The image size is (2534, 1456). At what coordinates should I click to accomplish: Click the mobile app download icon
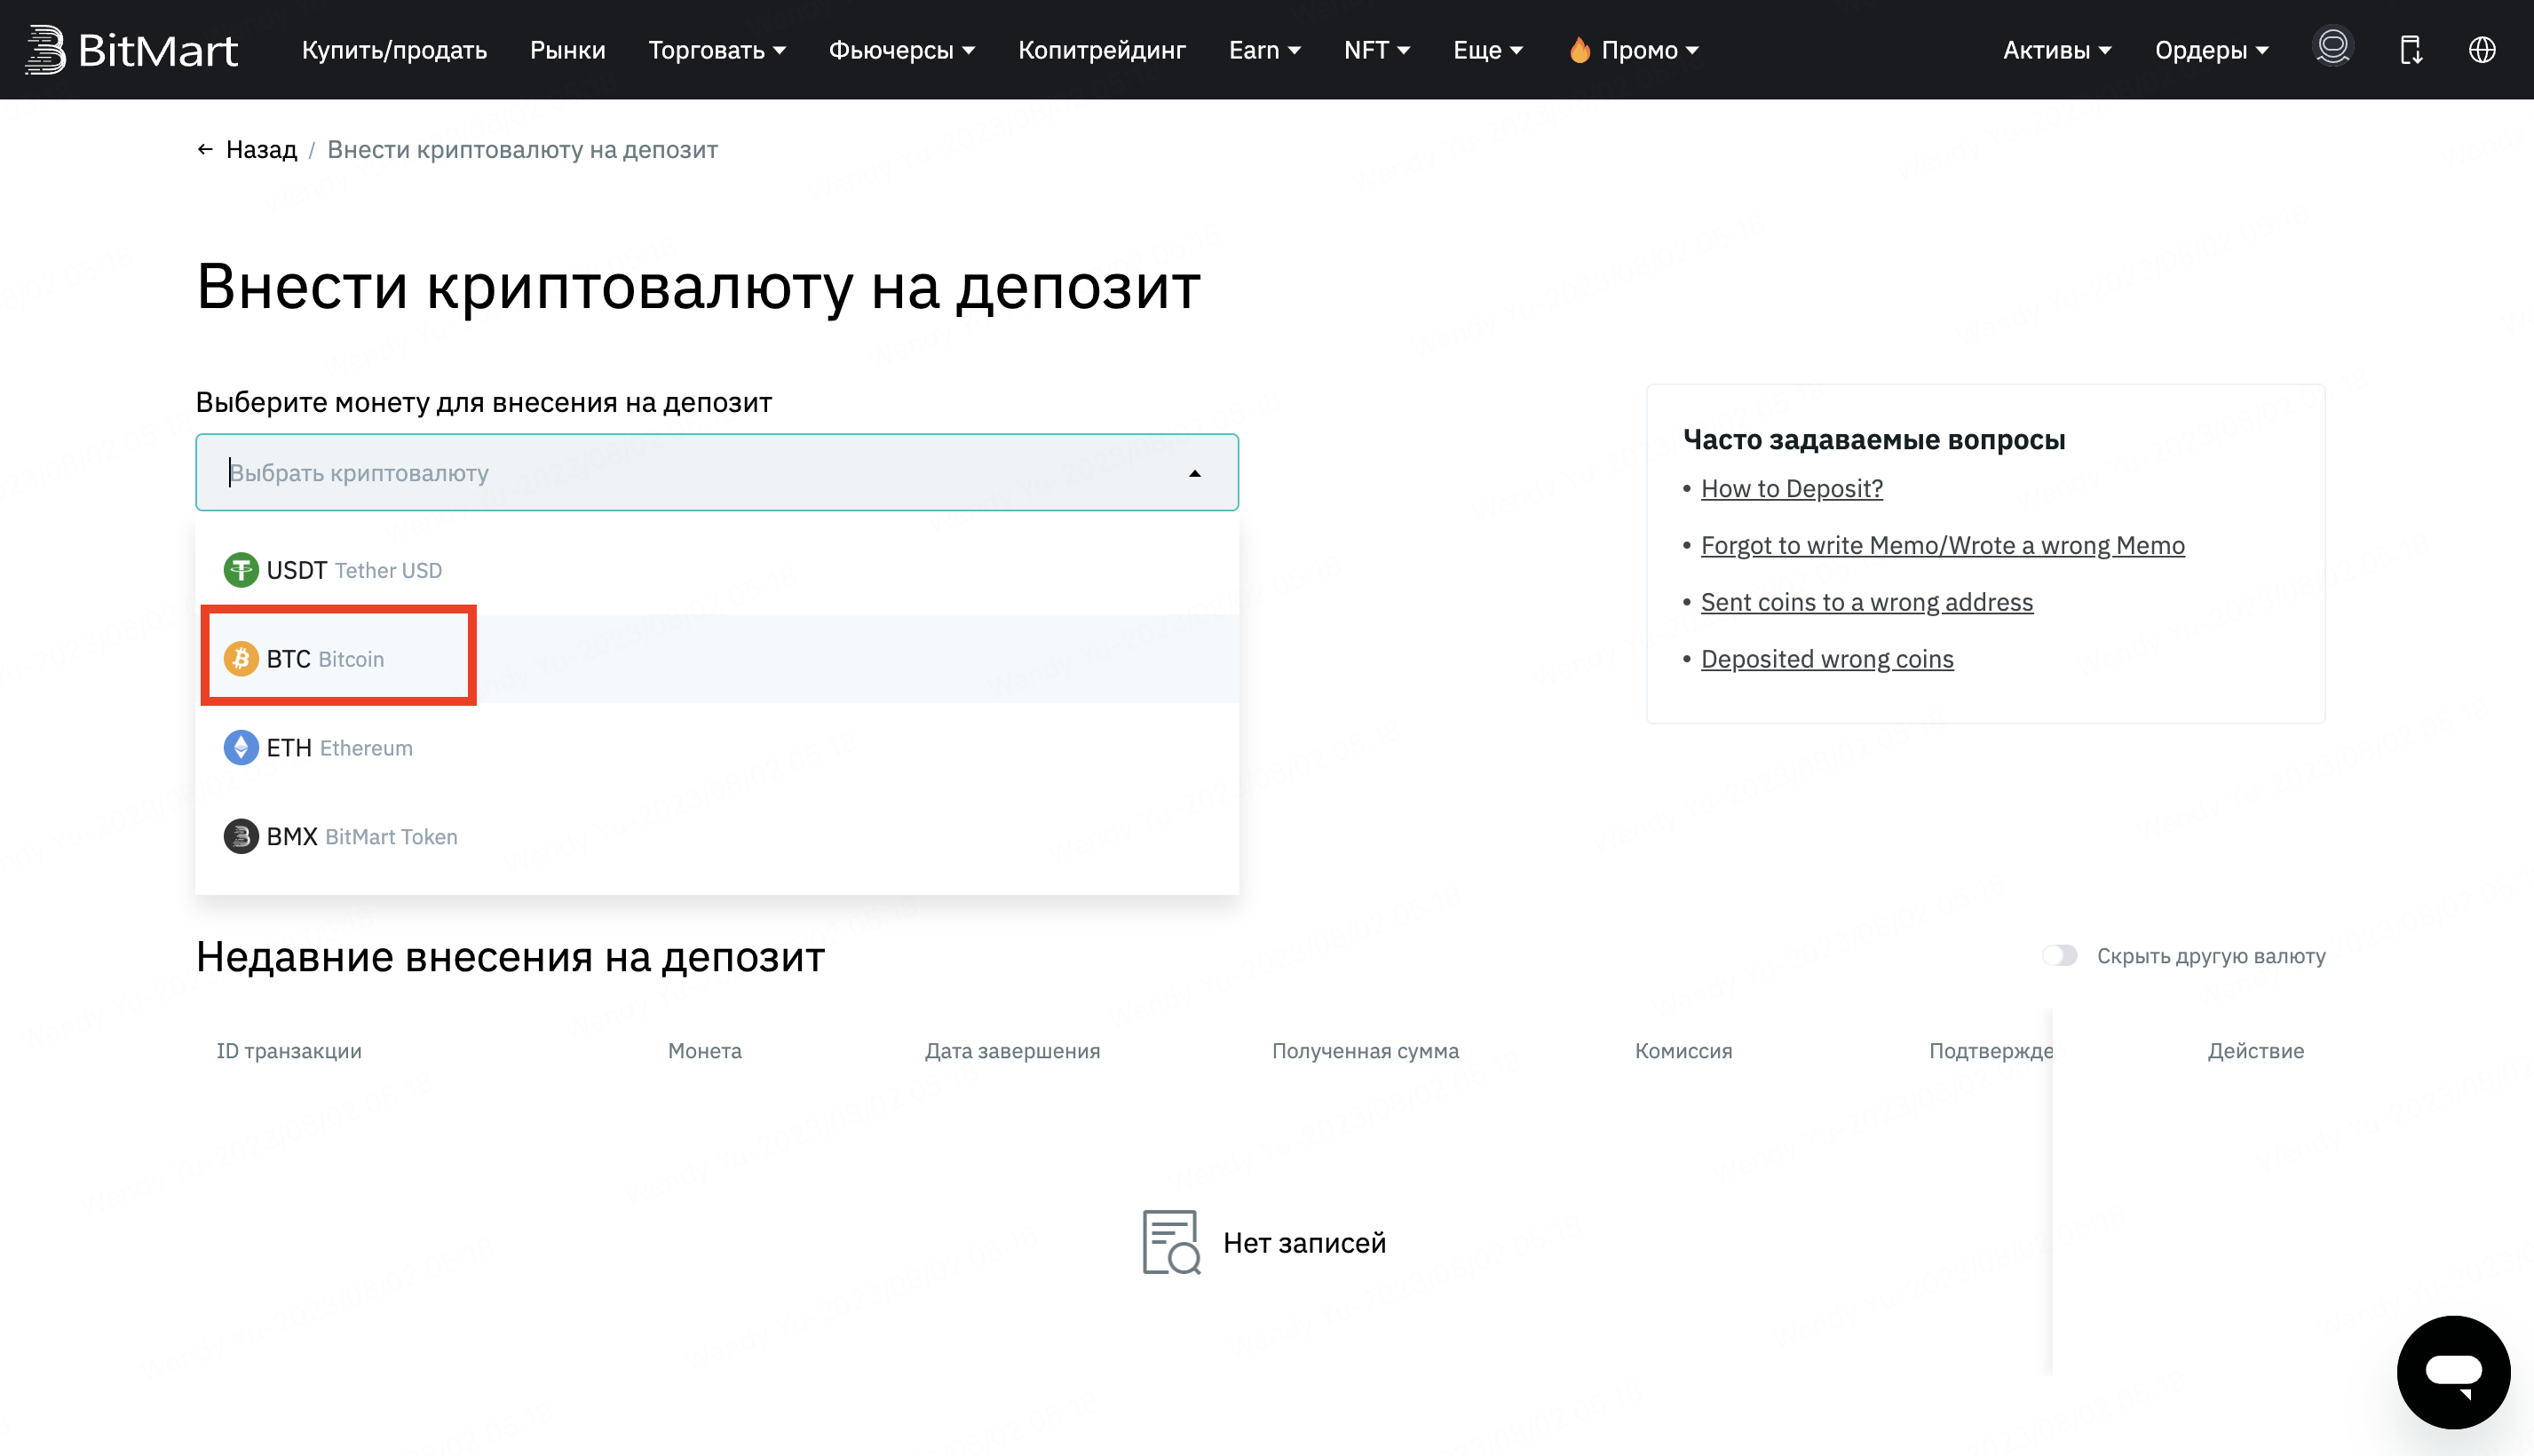pyautogui.click(x=2411, y=49)
